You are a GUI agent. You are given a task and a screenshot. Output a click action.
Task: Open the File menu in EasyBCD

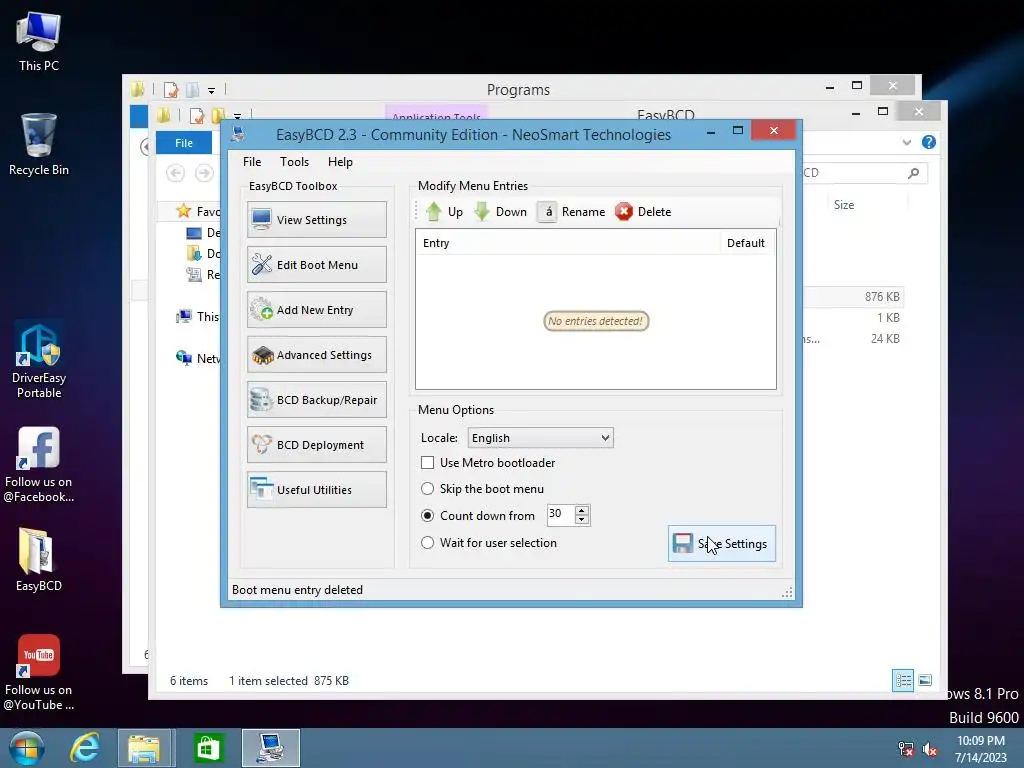click(x=252, y=162)
